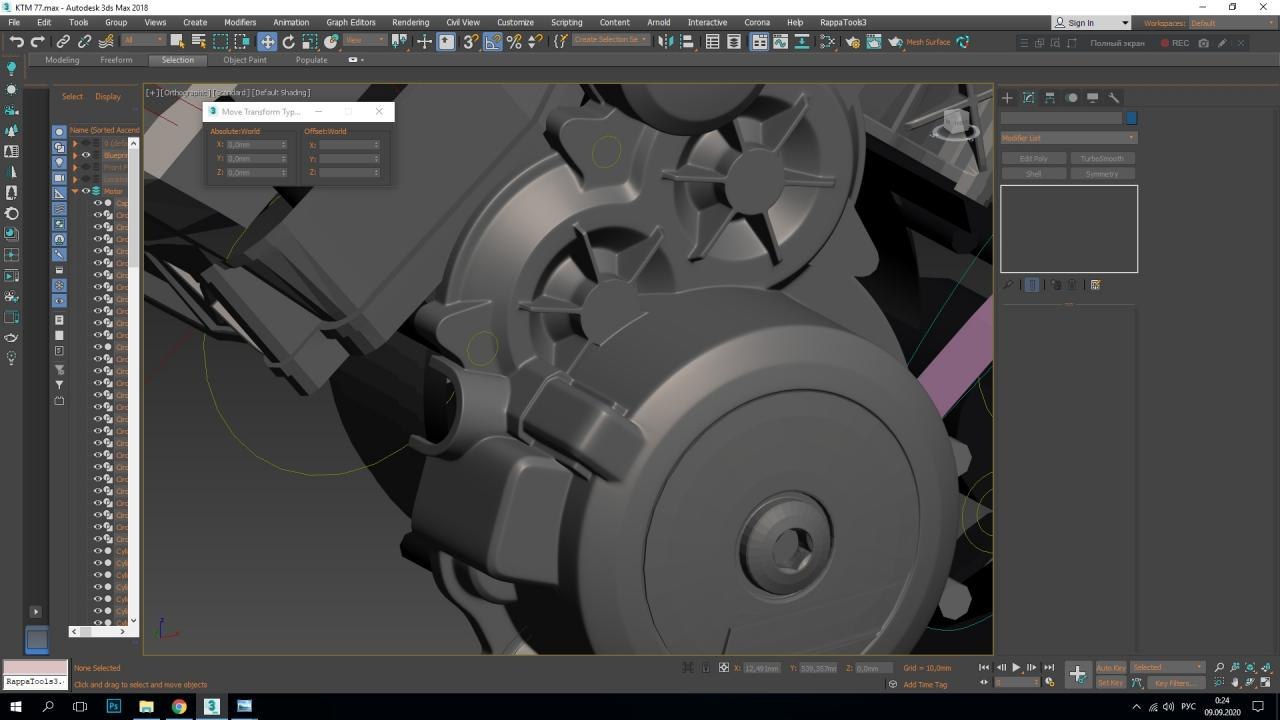Open the Modifier List dropdown

[1069, 138]
